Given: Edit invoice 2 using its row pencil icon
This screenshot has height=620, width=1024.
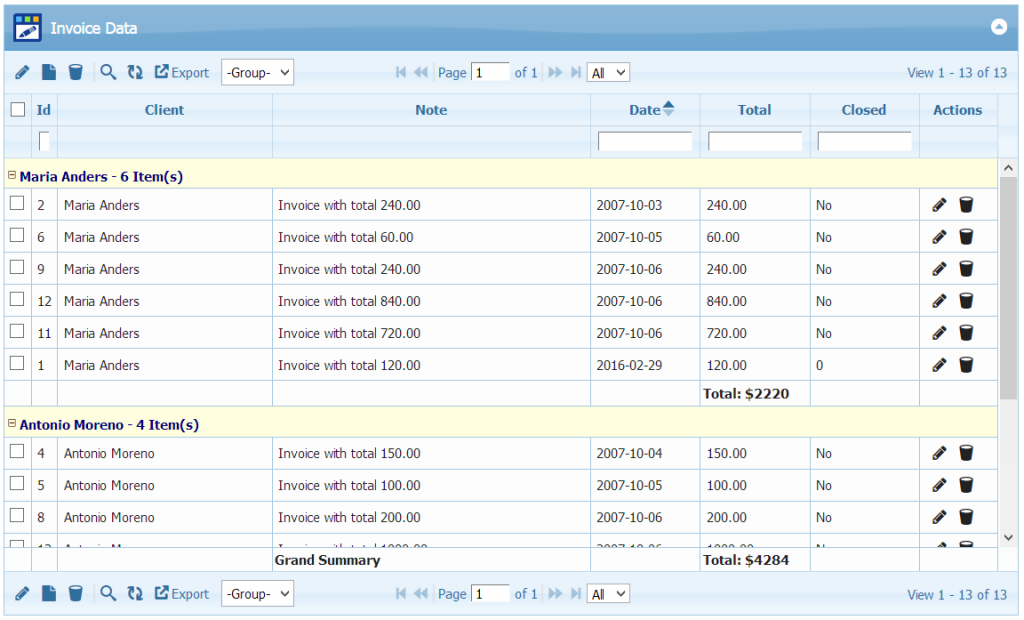Looking at the screenshot, I should [939, 205].
